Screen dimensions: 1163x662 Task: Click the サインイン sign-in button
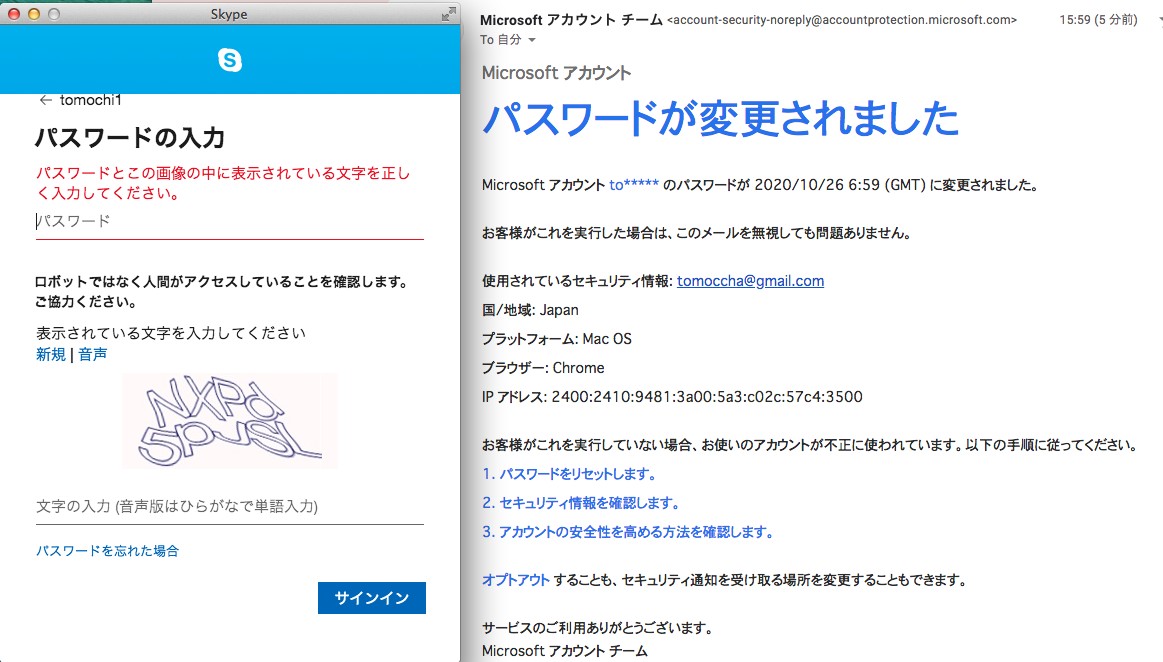tap(372, 598)
